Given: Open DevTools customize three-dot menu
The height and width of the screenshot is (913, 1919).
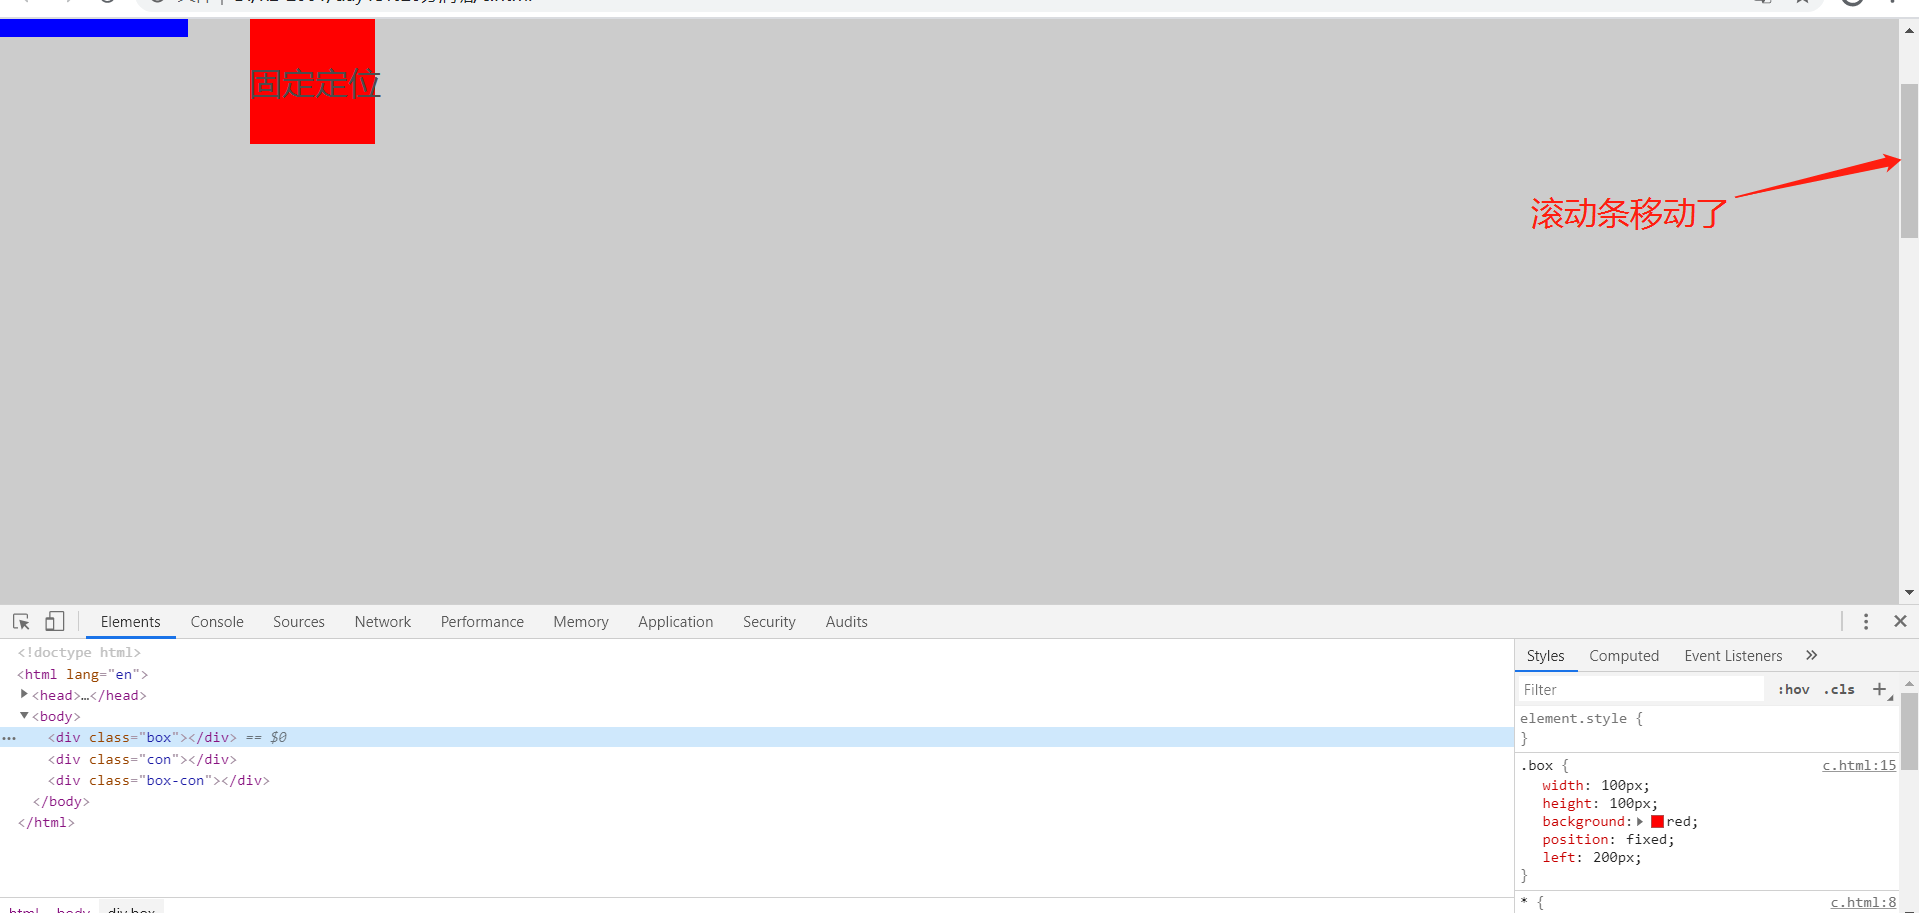Looking at the screenshot, I should (1865, 621).
